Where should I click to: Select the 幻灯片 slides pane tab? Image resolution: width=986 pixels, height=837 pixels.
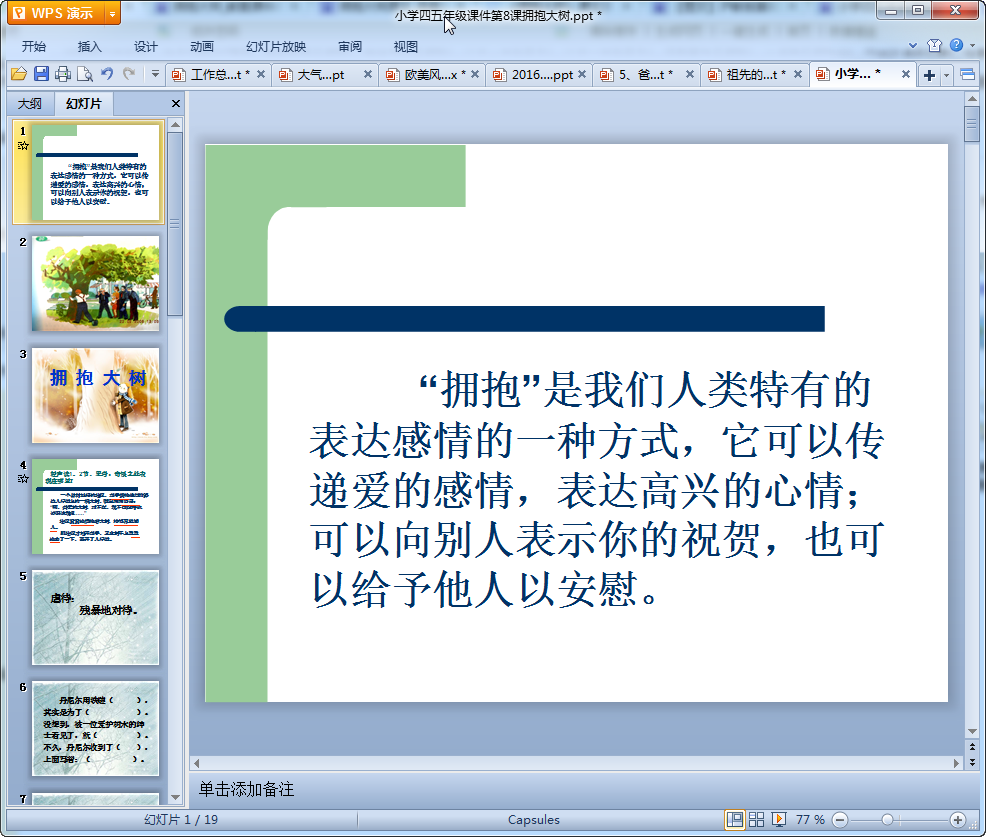tap(84, 104)
